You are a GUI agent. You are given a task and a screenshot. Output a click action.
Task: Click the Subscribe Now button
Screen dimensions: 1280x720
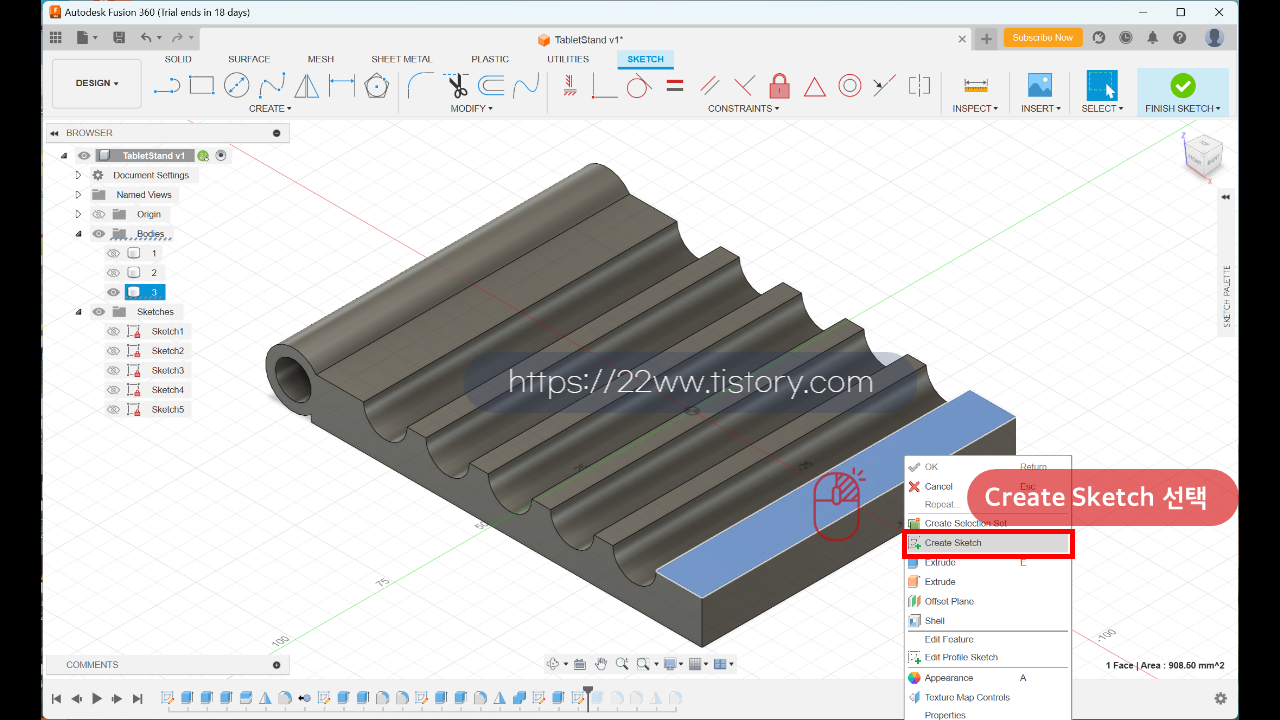point(1042,37)
